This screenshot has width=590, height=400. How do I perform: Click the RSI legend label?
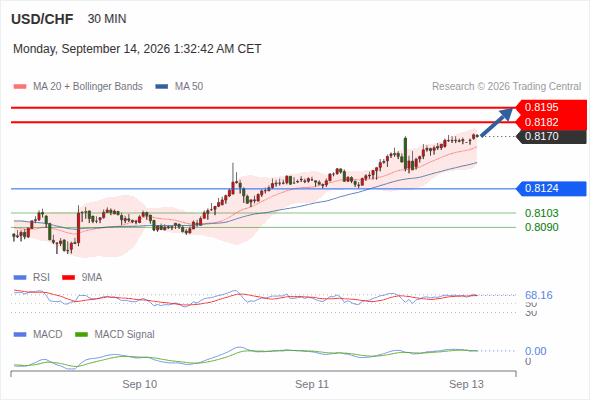click(x=41, y=278)
